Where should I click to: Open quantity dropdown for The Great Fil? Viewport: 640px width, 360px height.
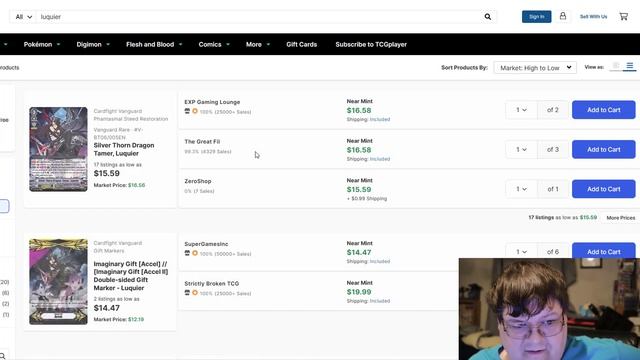(x=521, y=149)
